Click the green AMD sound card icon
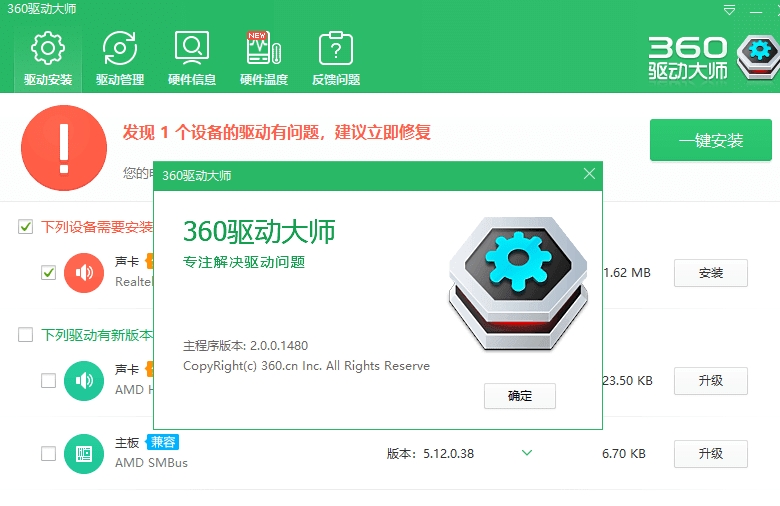The height and width of the screenshot is (506, 780). click(x=84, y=381)
